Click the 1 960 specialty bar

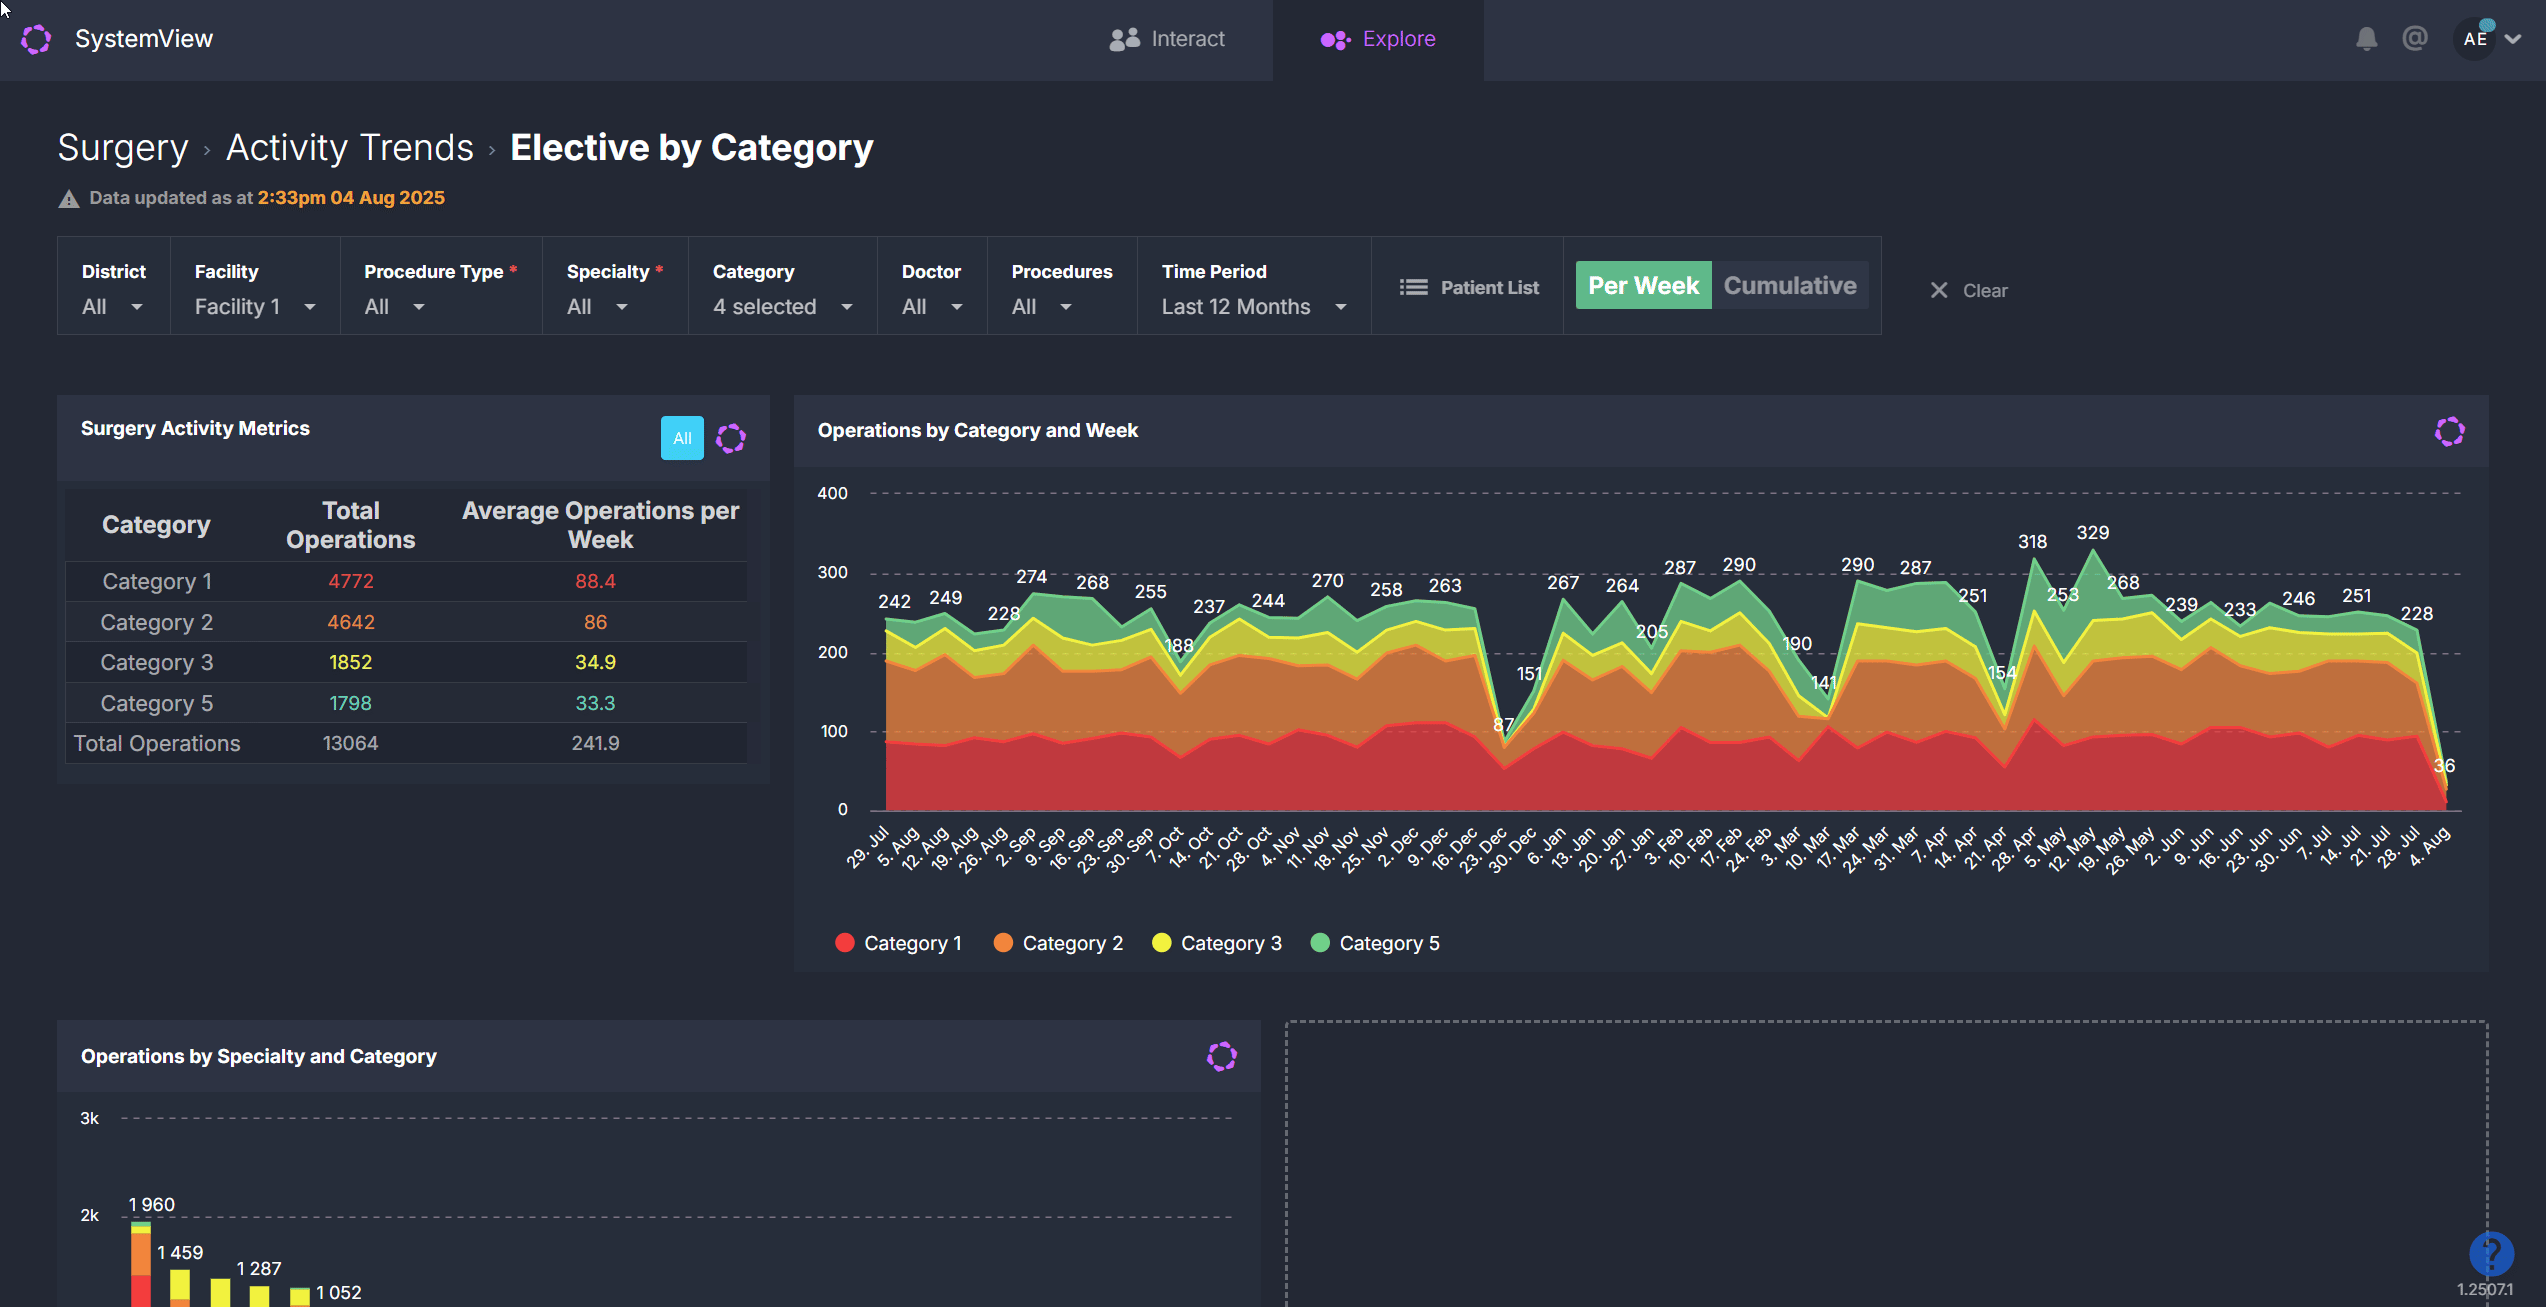coord(141,1263)
